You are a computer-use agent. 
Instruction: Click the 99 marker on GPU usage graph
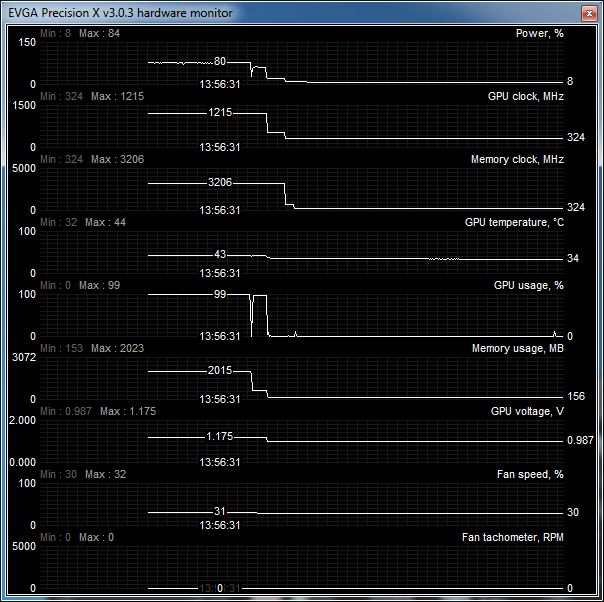[x=220, y=295]
